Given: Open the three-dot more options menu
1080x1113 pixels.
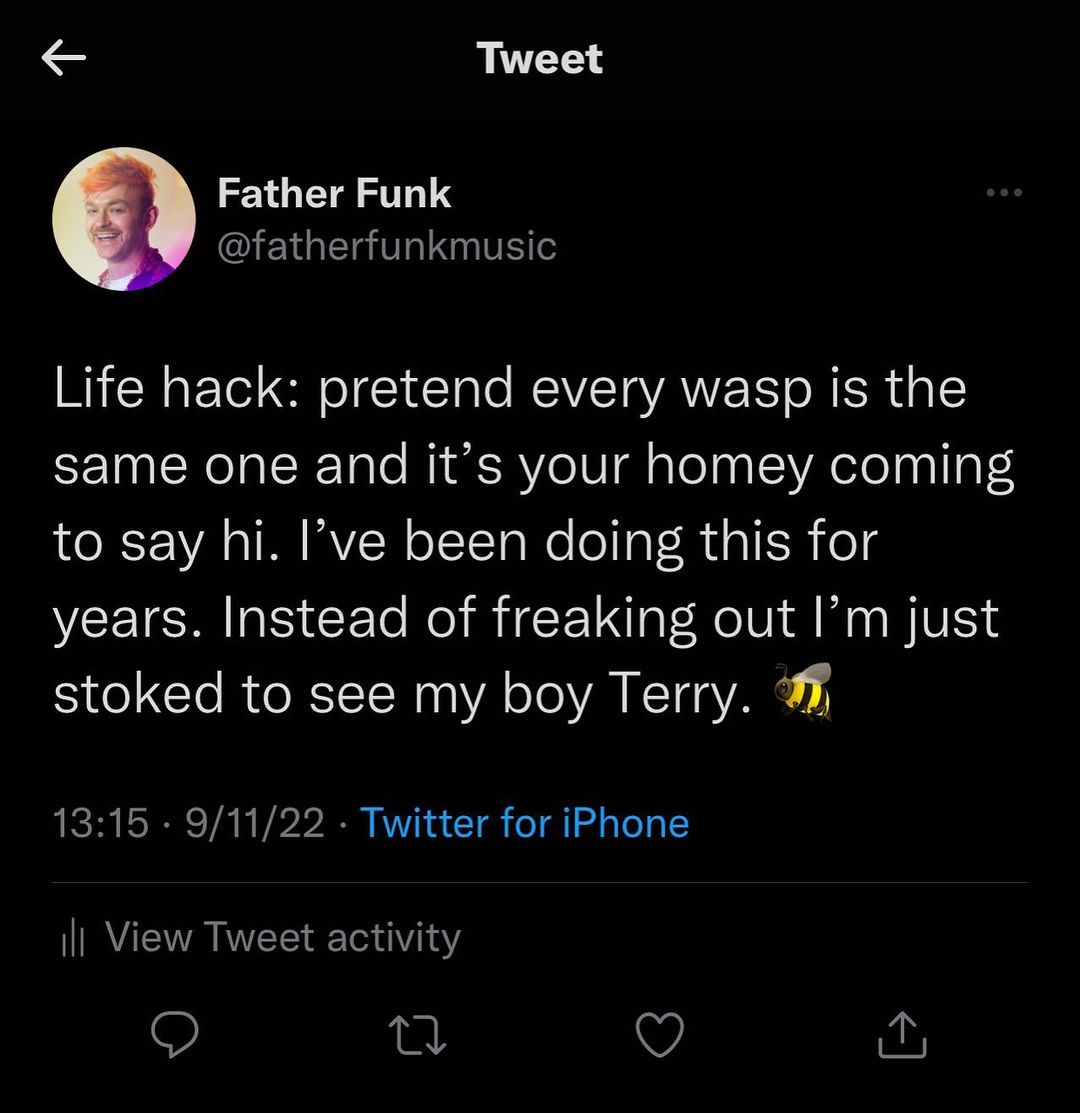Looking at the screenshot, I should pos(1004,193).
